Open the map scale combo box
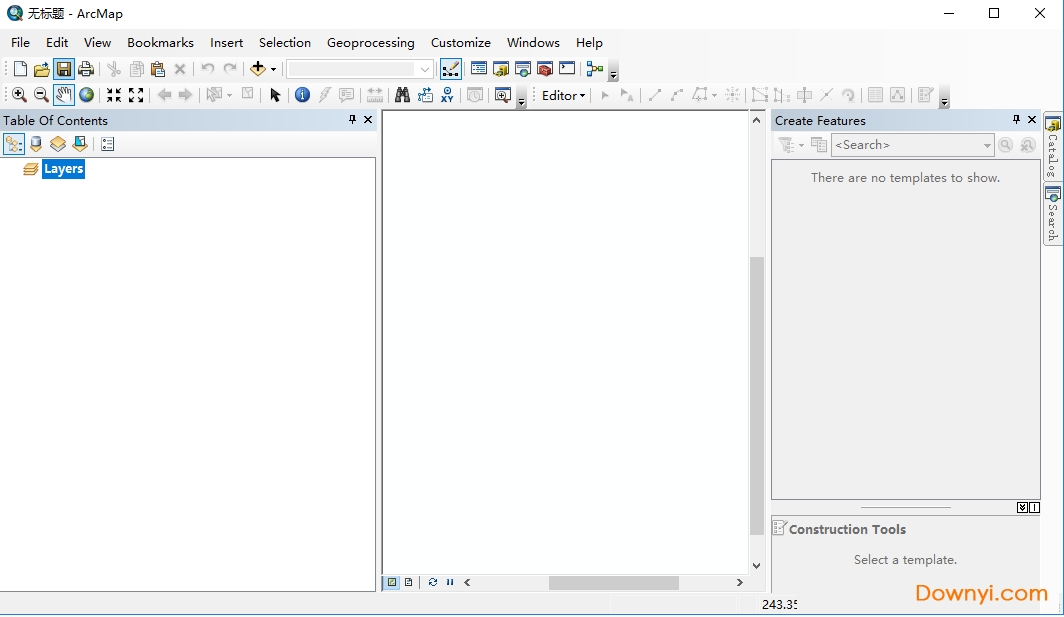This screenshot has width=1064, height=617. click(425, 68)
